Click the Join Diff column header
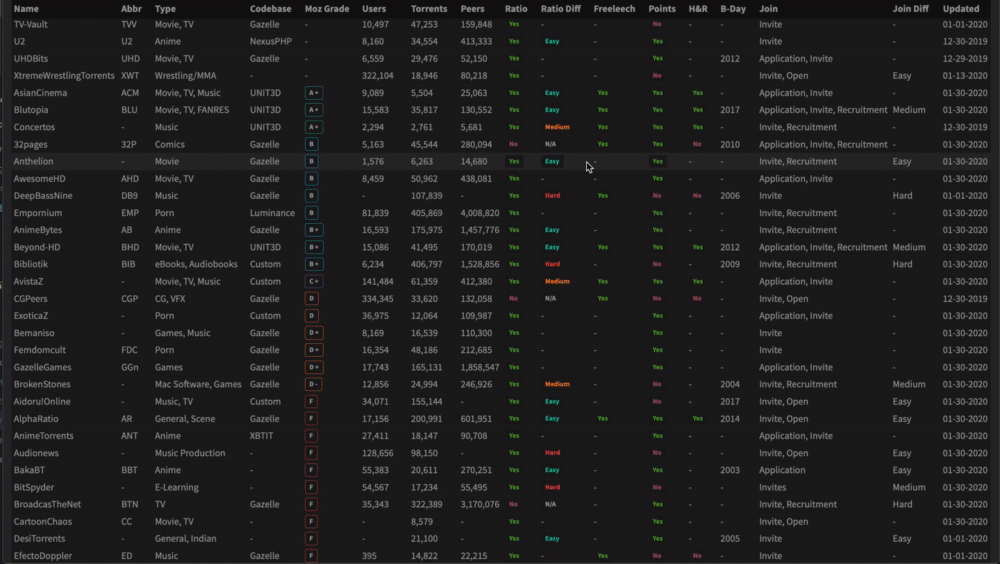The image size is (1000, 564). pyautogui.click(x=911, y=9)
